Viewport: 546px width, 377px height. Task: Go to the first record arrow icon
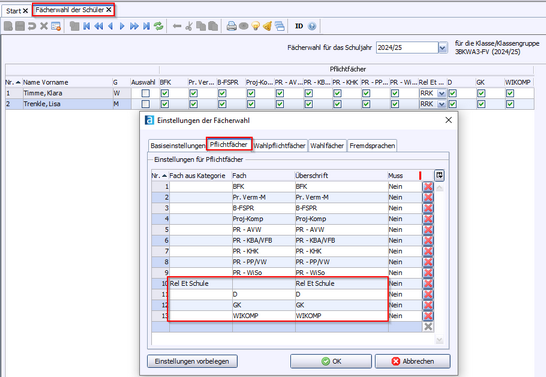click(86, 26)
